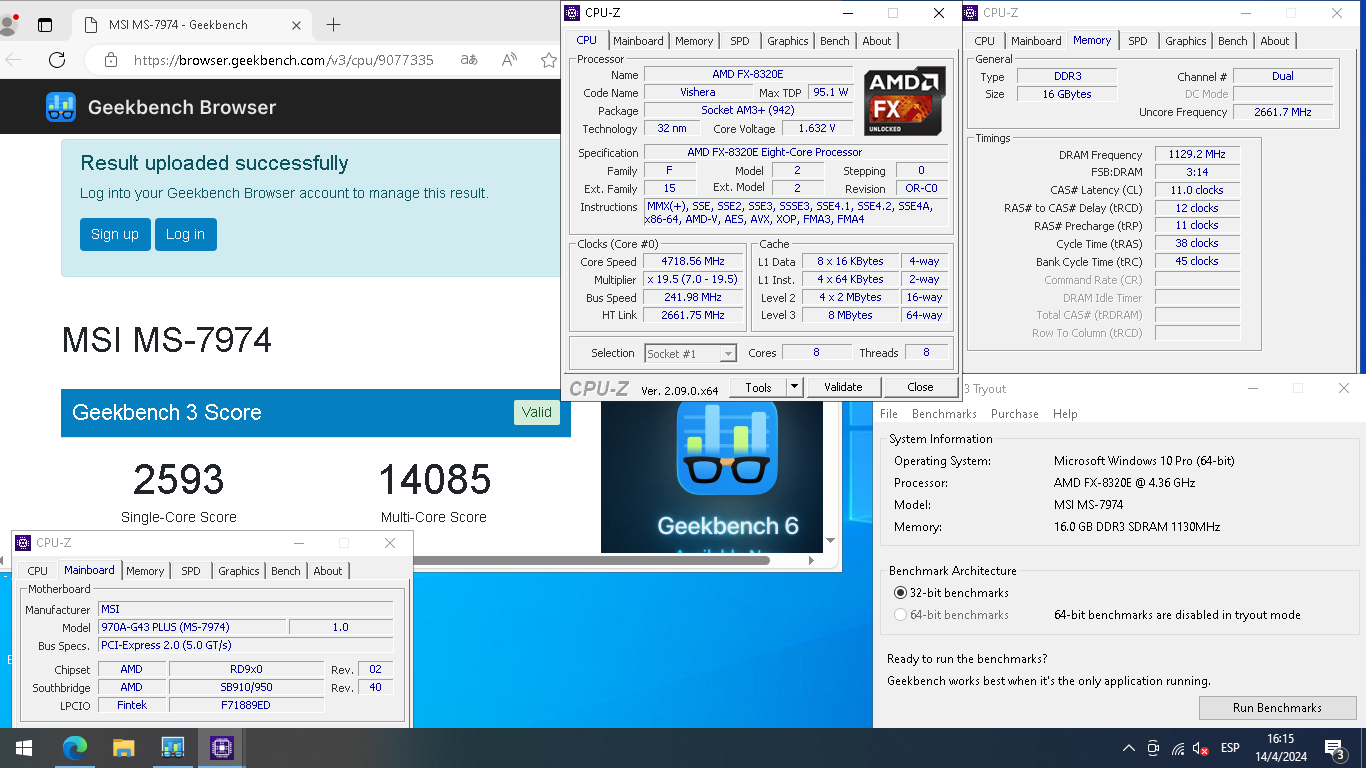Open the File menu in Geekbench Tryout

pos(889,414)
